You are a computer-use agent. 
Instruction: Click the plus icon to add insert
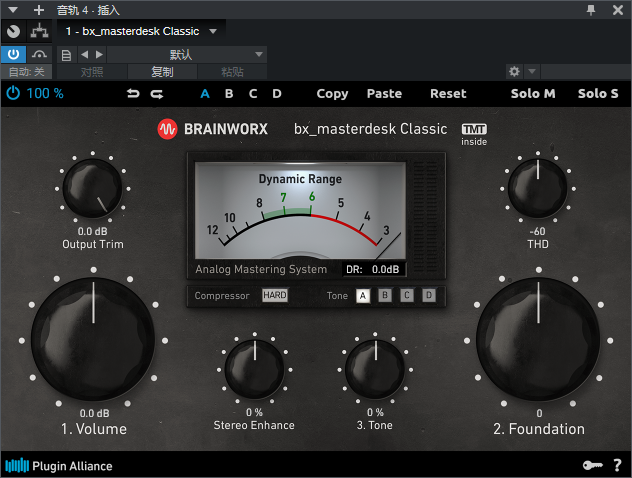(39, 10)
